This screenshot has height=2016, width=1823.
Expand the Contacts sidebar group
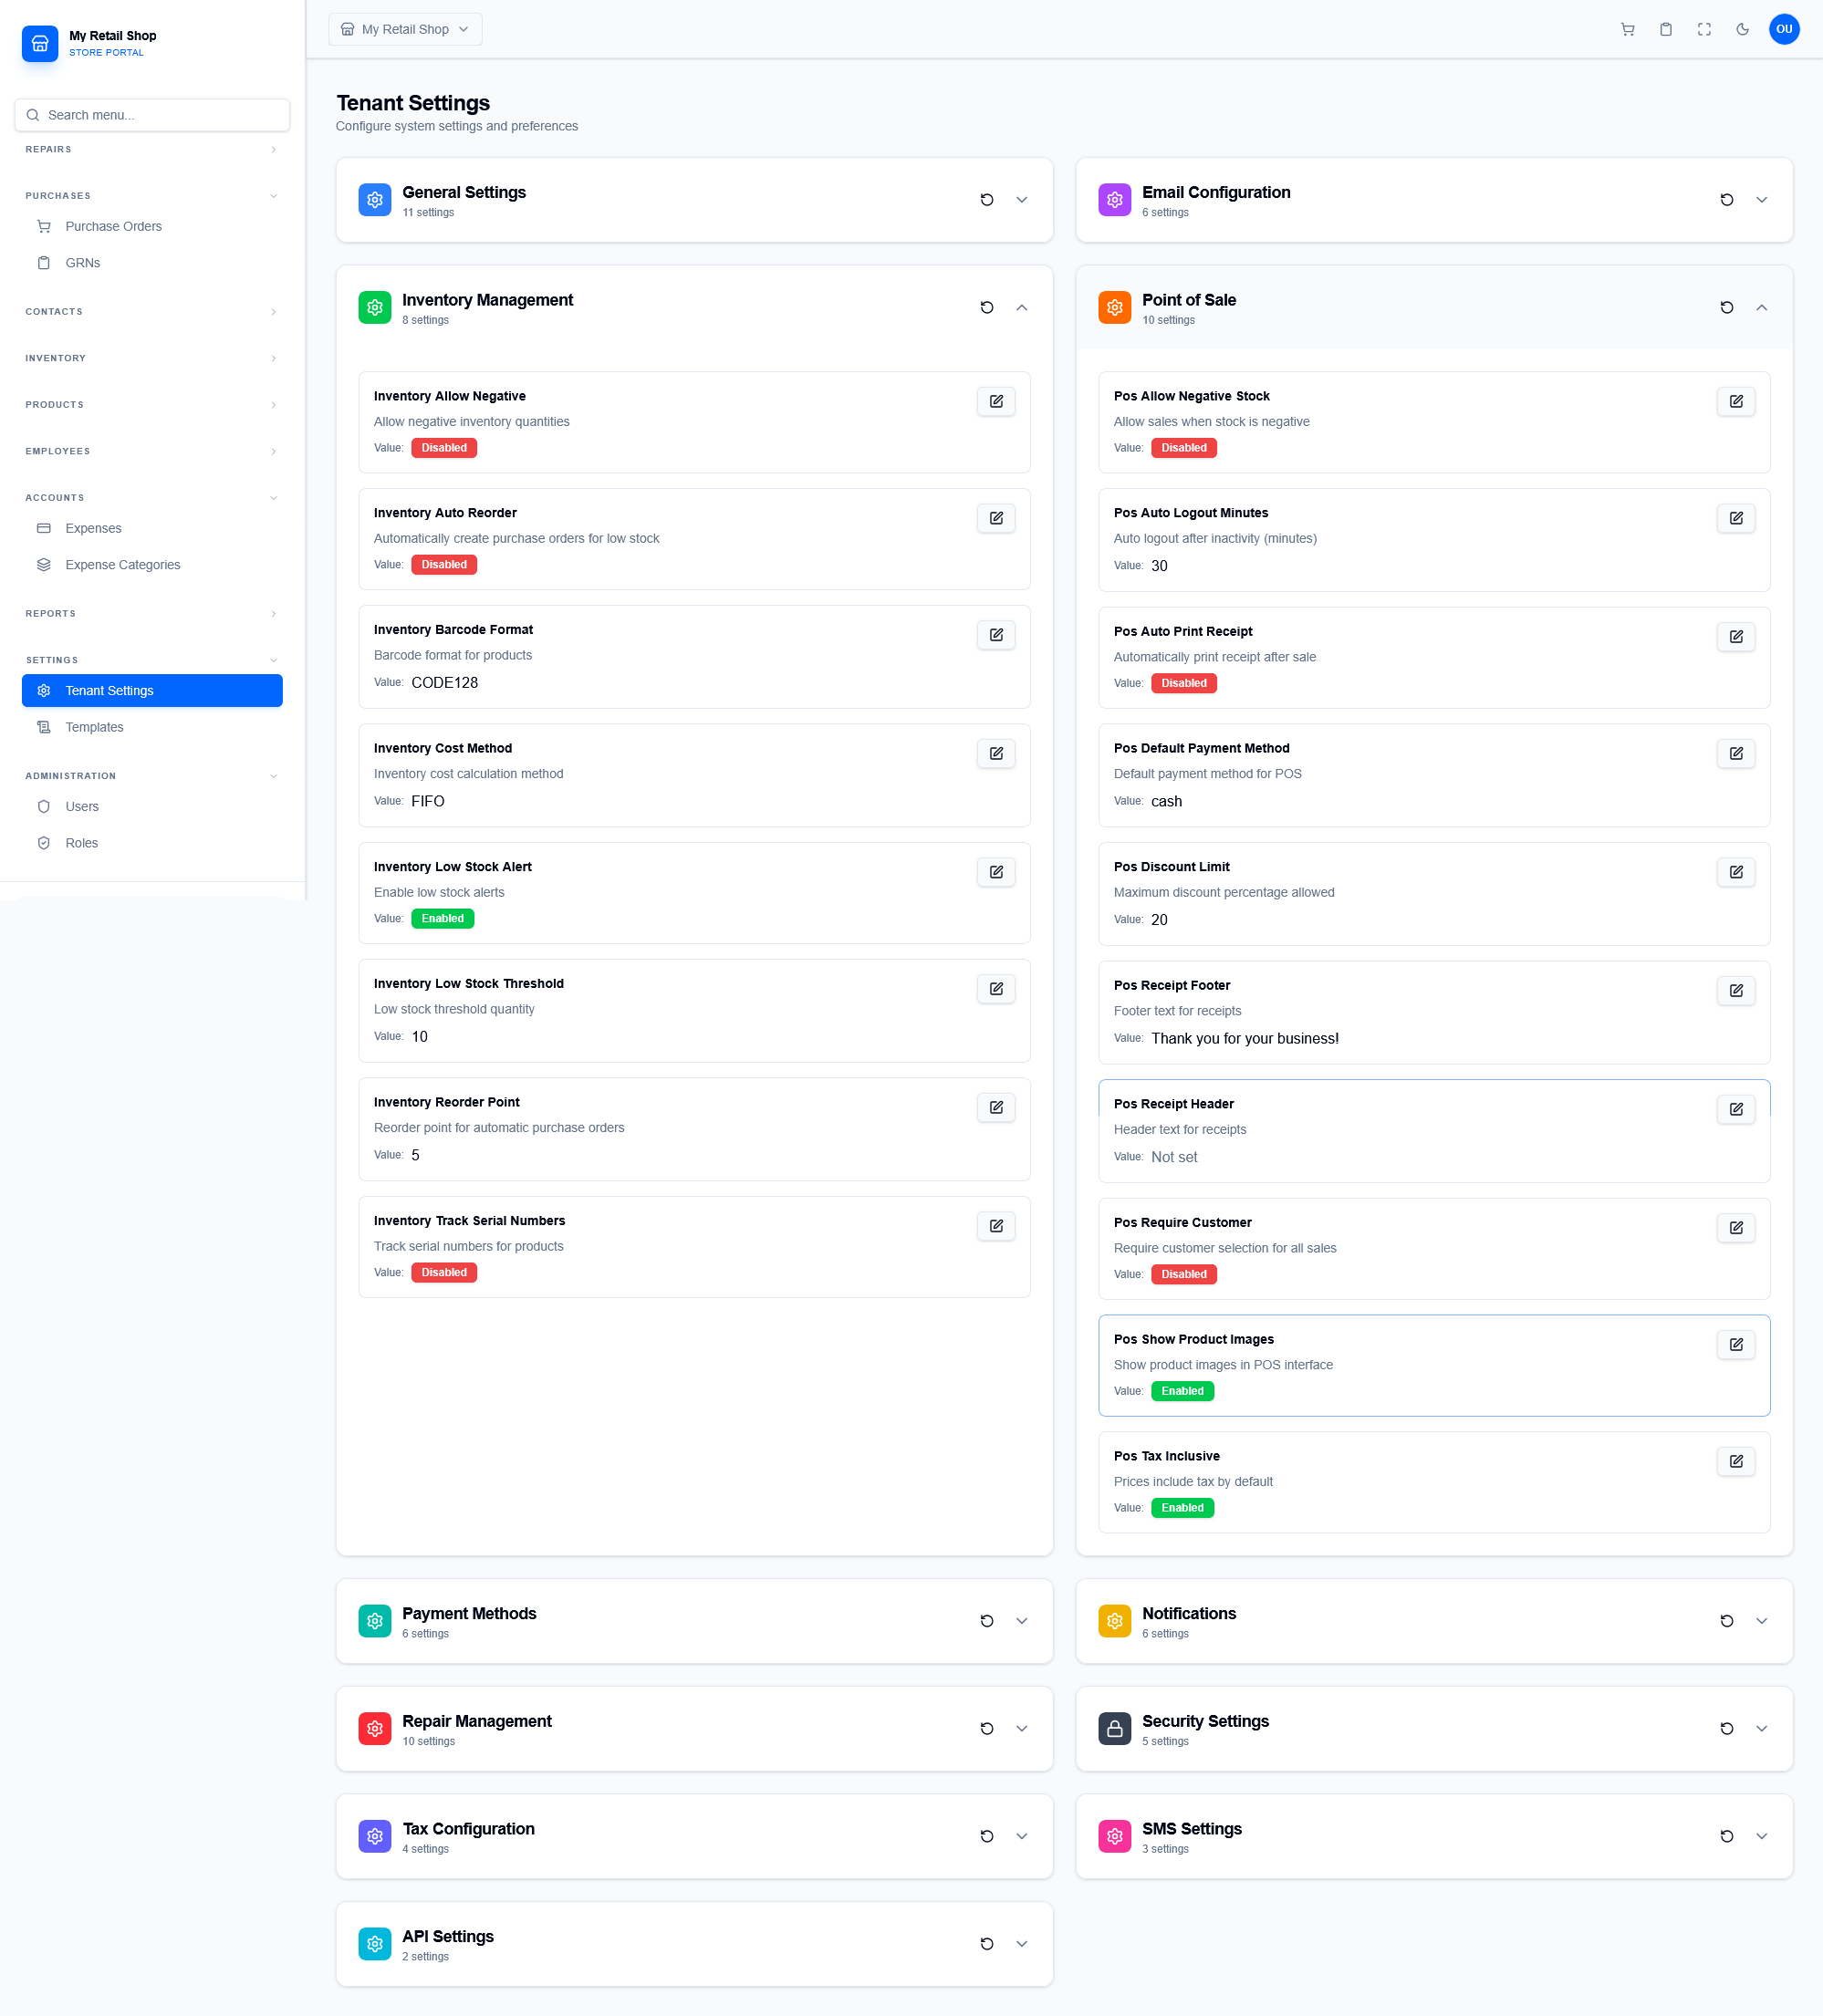click(152, 312)
